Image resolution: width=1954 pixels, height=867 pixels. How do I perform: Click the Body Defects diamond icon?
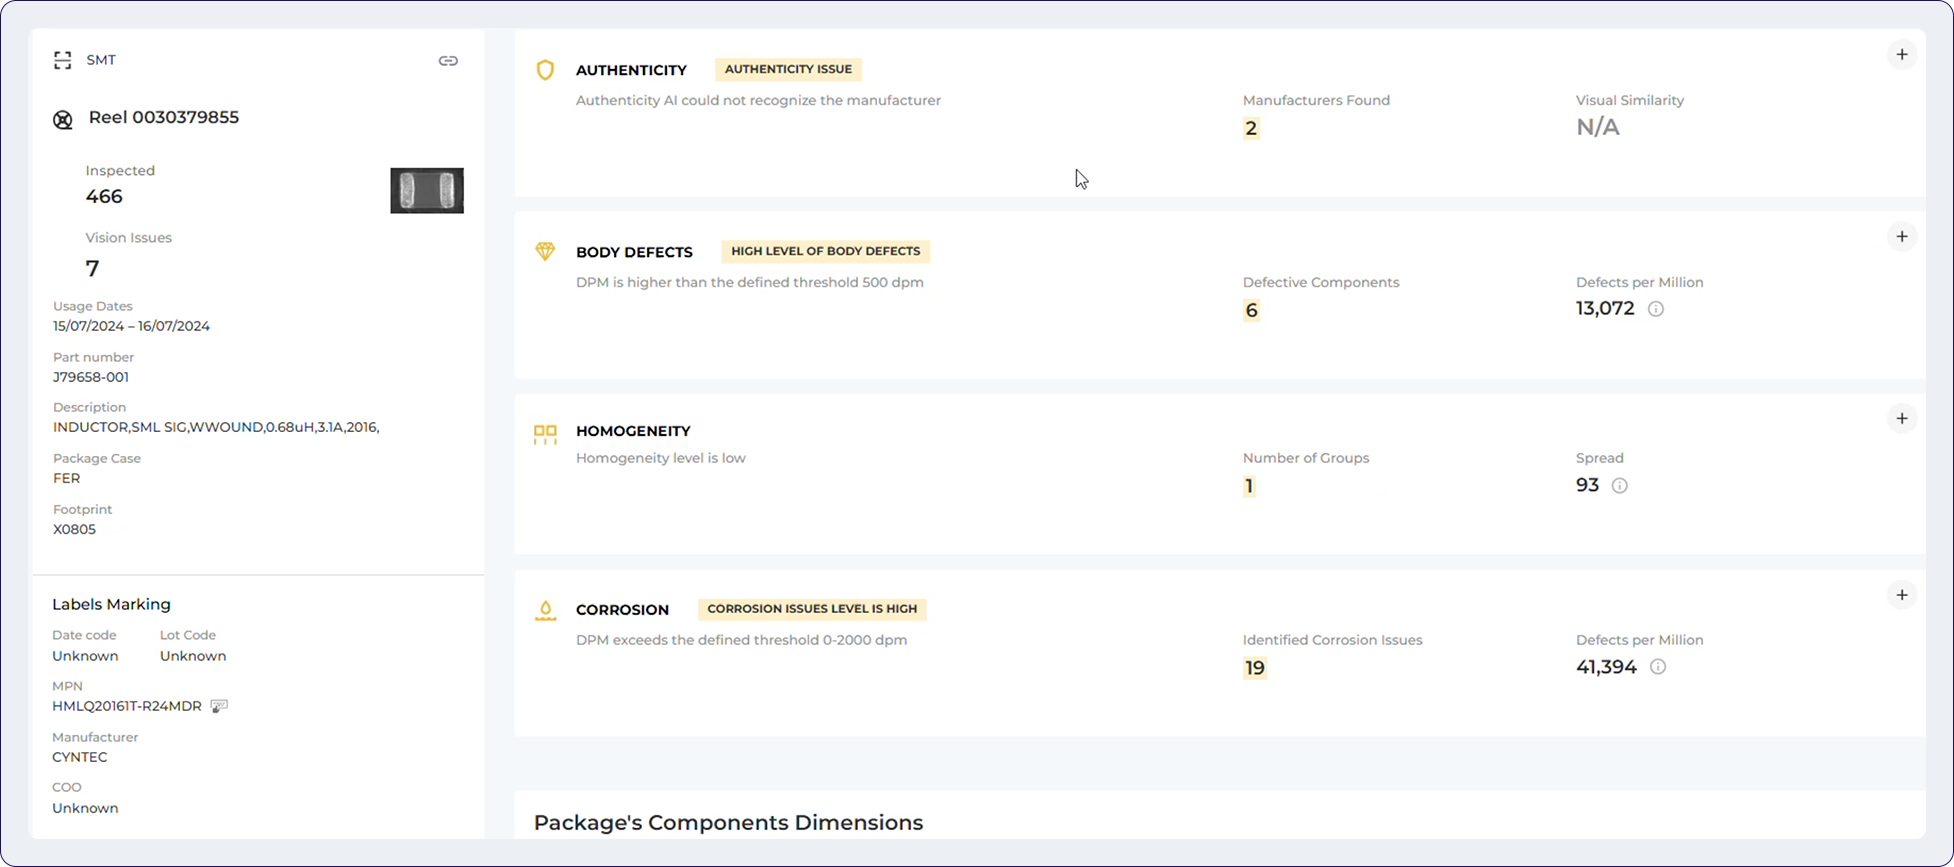click(x=545, y=251)
